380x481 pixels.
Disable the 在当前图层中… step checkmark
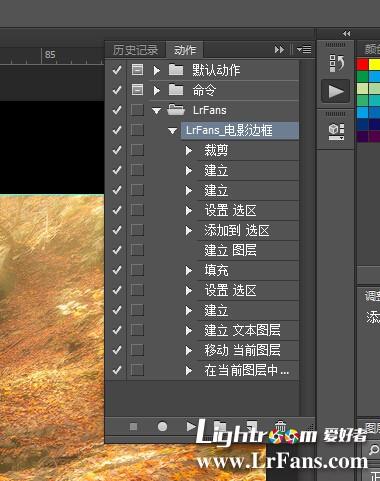(117, 370)
